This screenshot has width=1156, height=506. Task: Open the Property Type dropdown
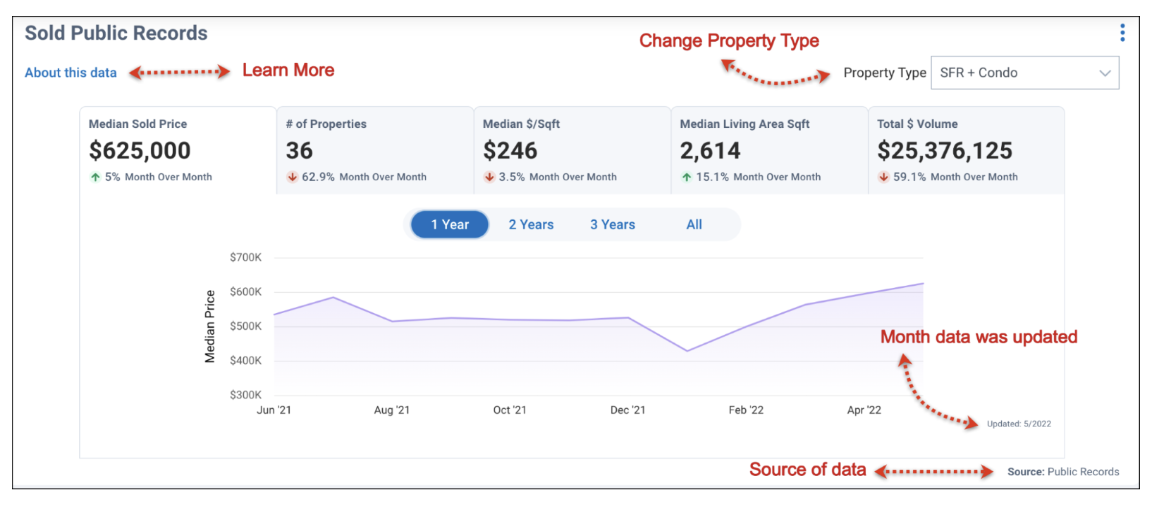coord(1025,73)
